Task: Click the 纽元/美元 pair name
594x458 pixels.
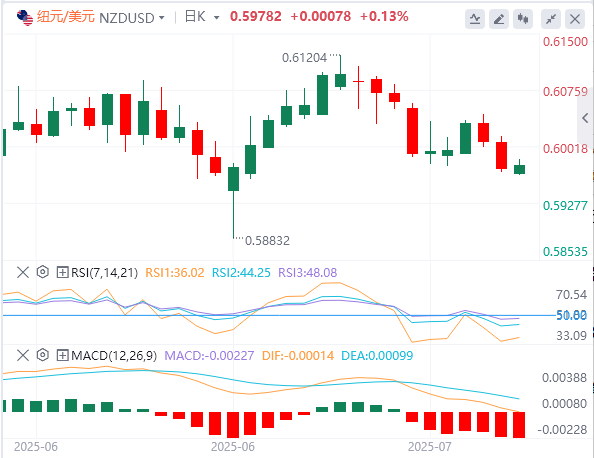Action: [66, 17]
